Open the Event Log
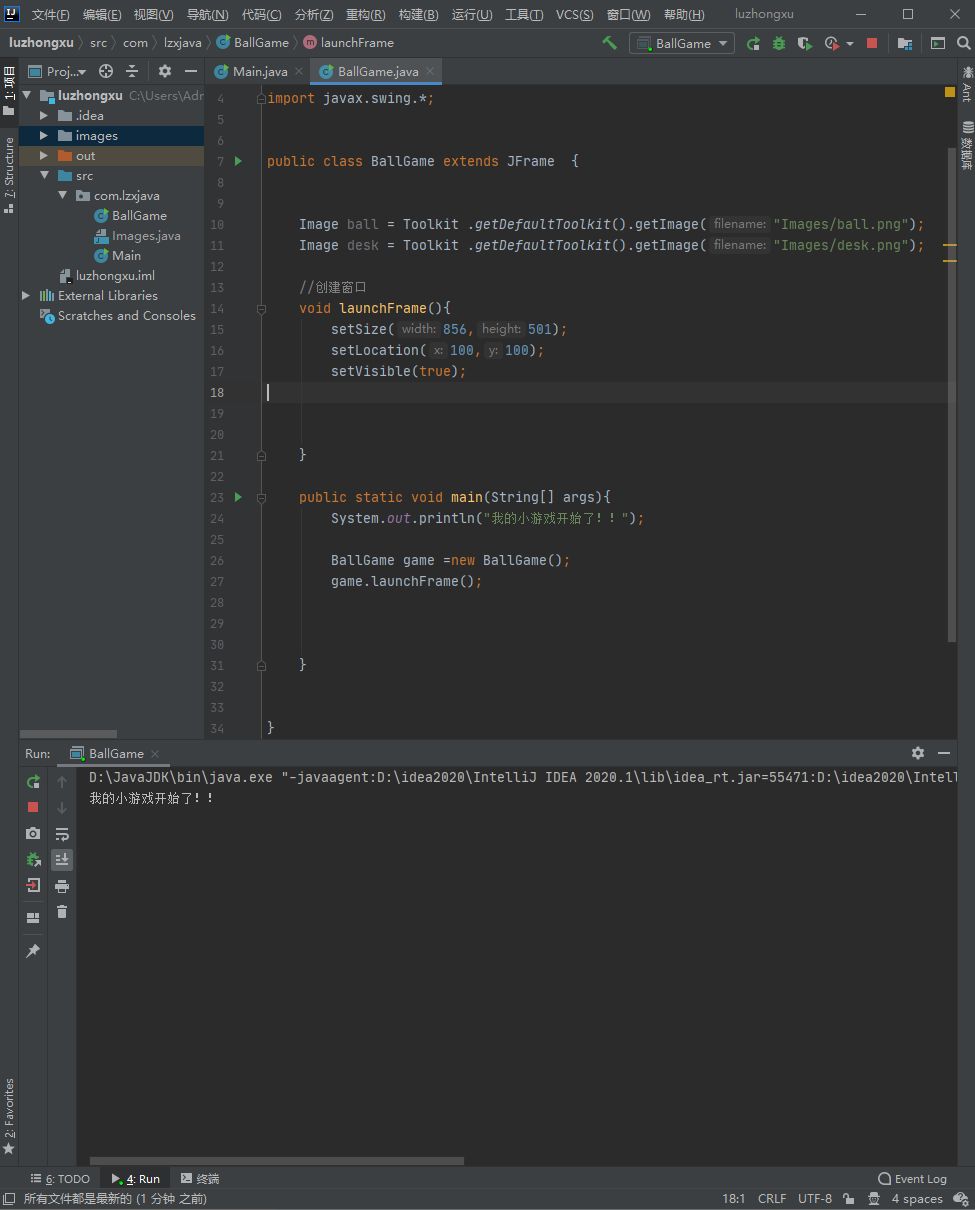 912,1179
